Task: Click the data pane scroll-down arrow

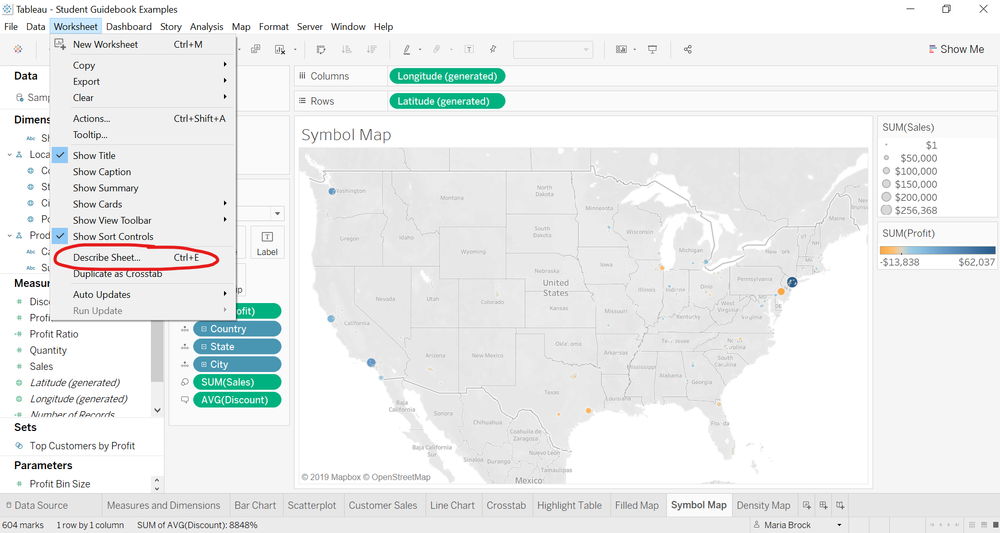Action: (x=158, y=411)
